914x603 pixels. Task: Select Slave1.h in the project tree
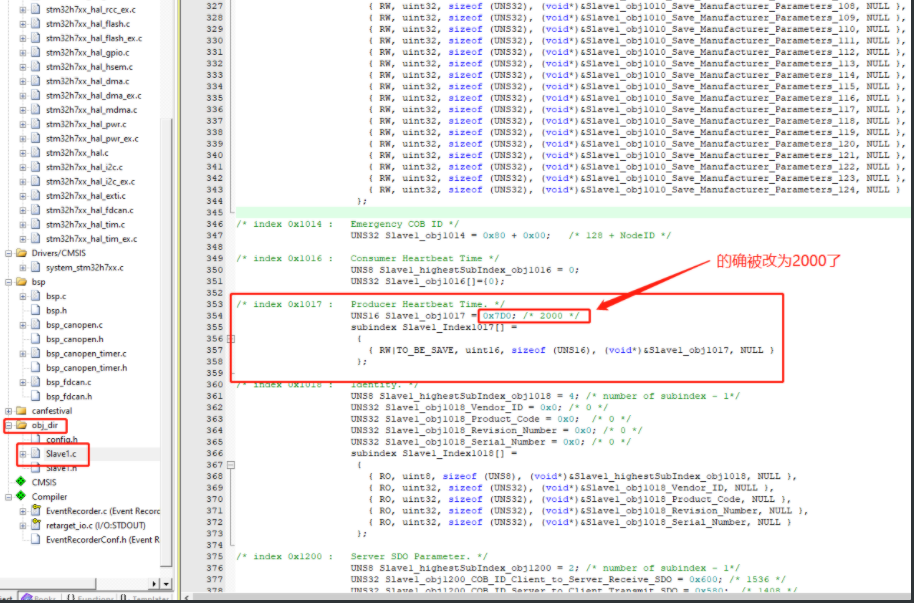tap(61, 468)
